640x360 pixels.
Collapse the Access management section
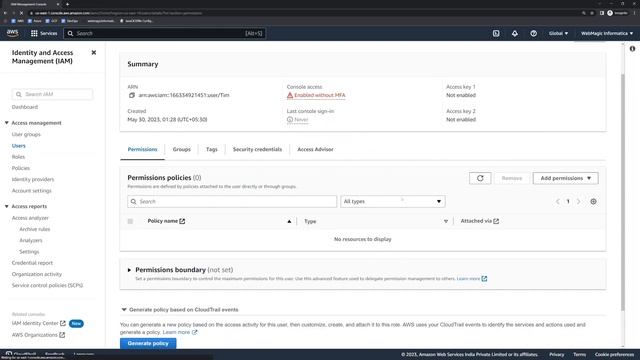pos(7,123)
